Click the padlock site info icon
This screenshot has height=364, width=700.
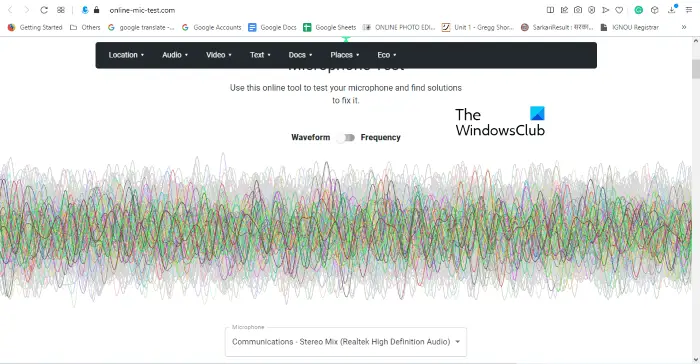(96, 10)
